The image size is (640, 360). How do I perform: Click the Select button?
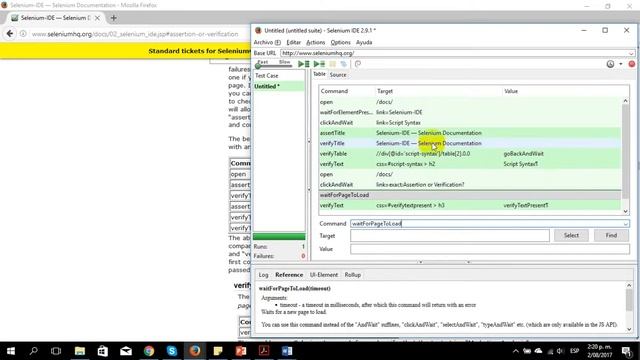click(x=571, y=236)
